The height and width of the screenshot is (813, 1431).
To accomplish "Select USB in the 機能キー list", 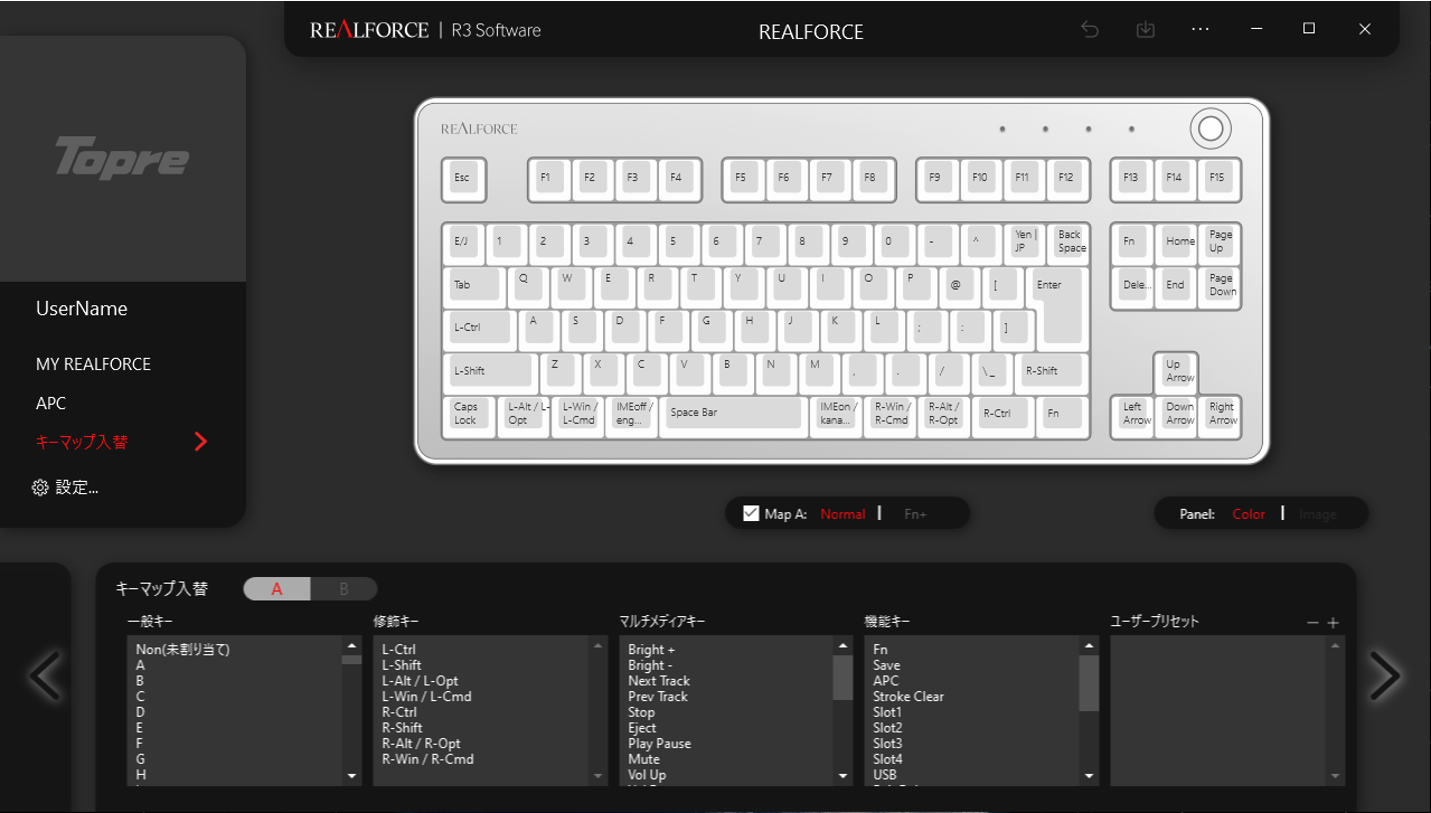I will [x=885, y=775].
